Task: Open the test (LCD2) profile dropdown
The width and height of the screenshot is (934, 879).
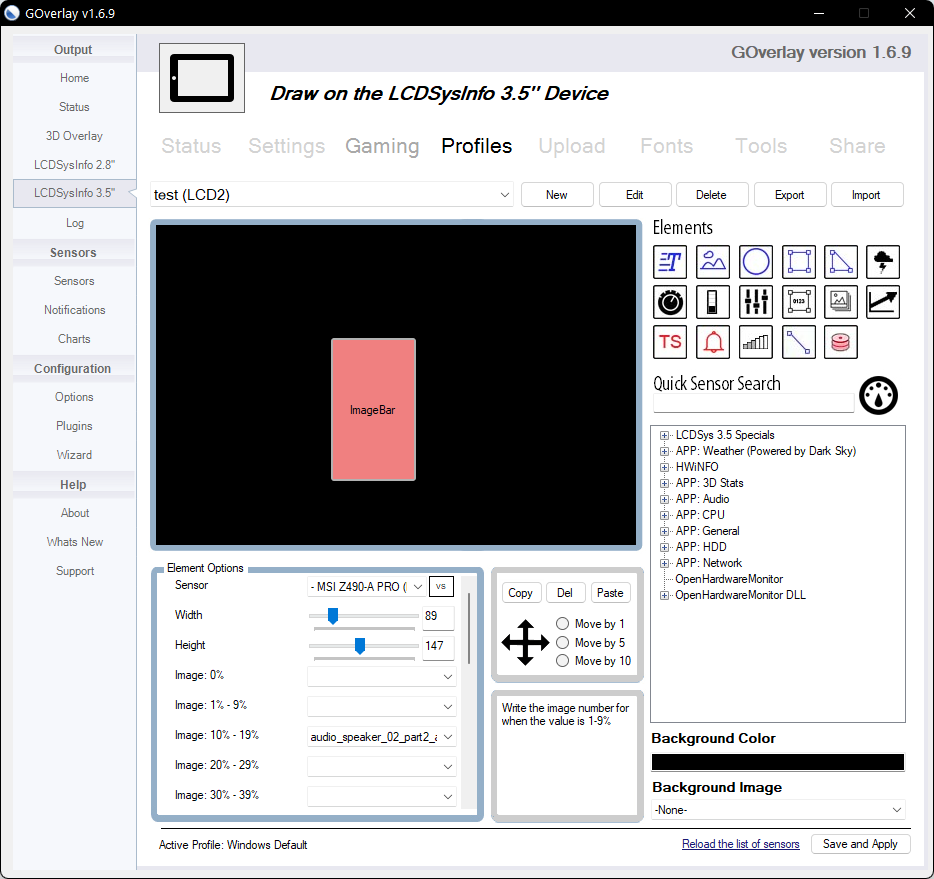Action: (332, 195)
